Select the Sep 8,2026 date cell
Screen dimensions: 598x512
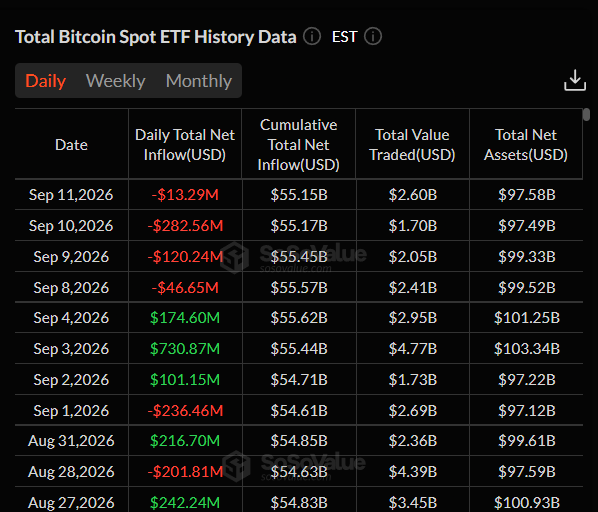coord(71,287)
